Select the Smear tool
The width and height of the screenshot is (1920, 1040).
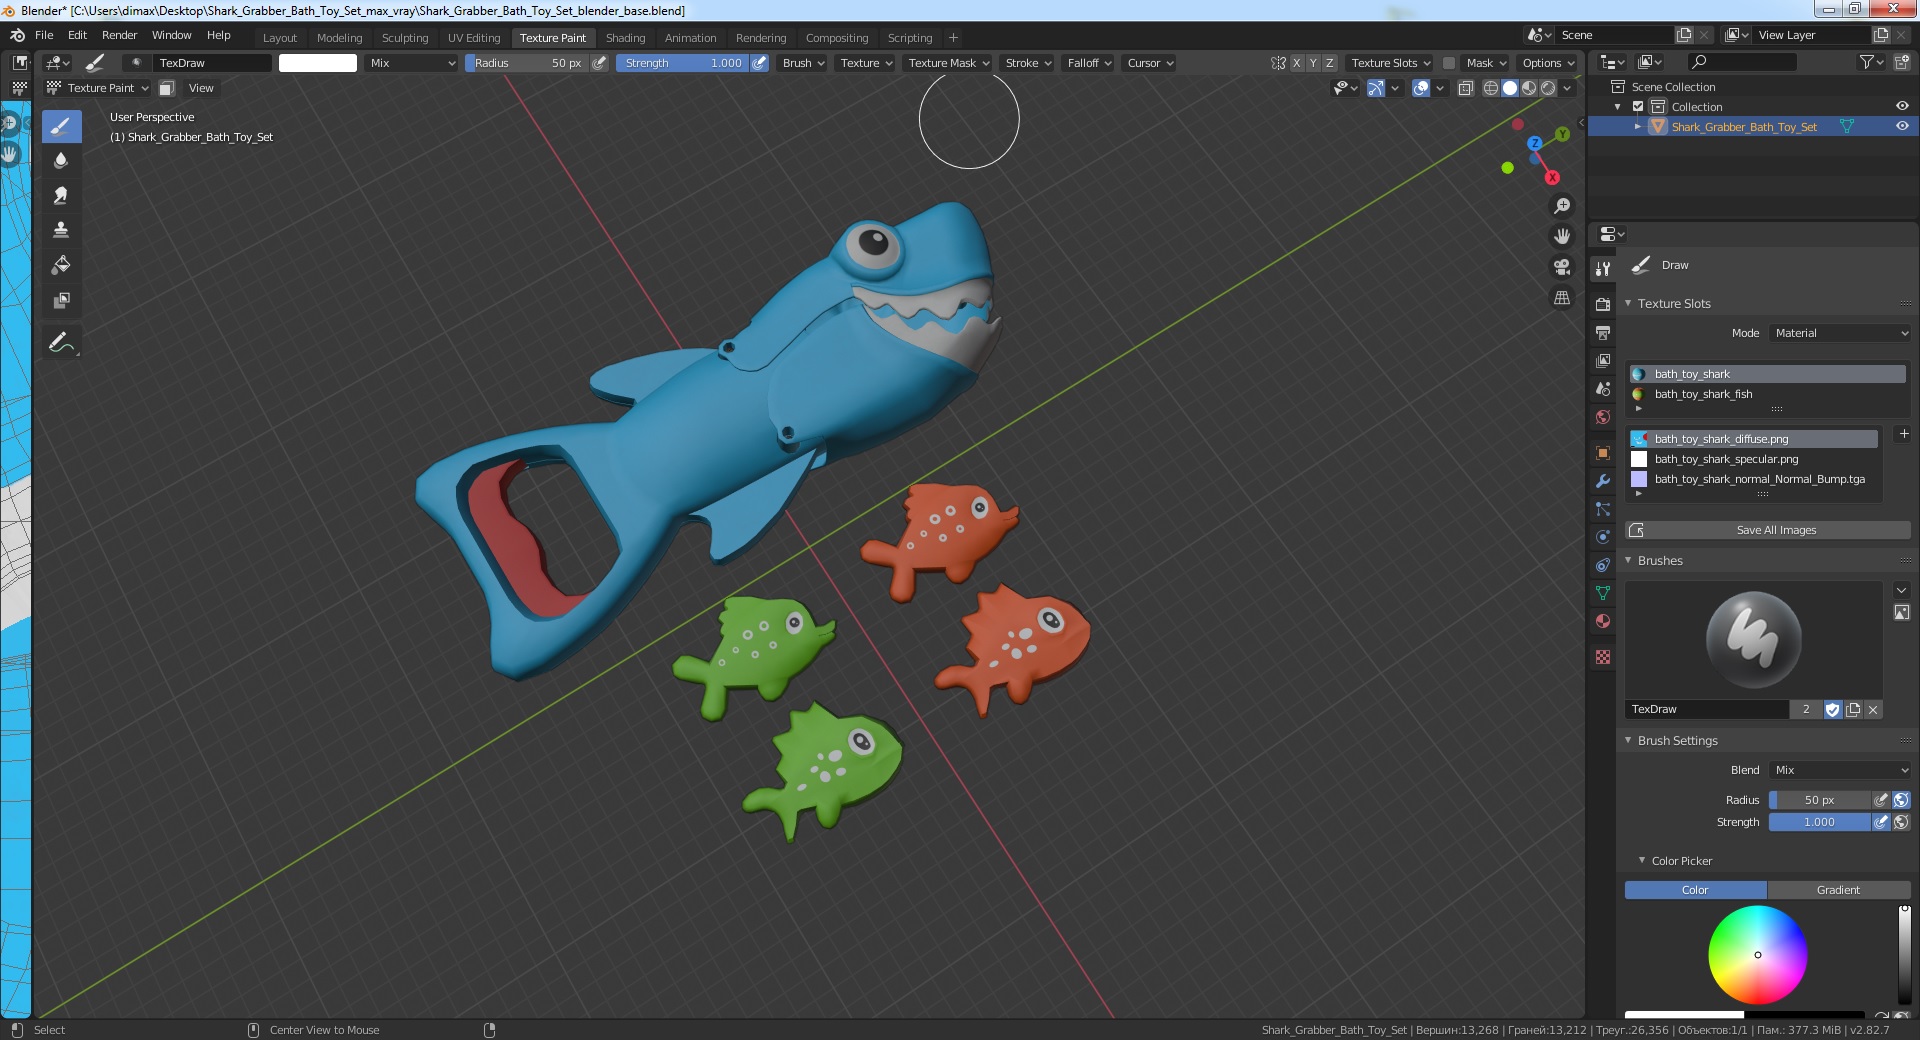[61, 195]
